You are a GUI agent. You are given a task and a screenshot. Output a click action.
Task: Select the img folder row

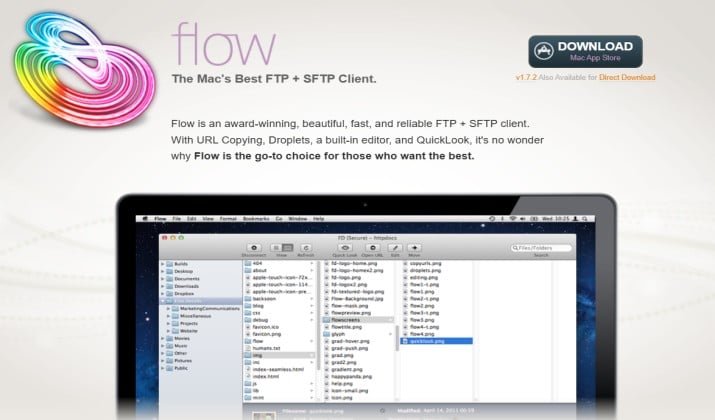coord(280,355)
